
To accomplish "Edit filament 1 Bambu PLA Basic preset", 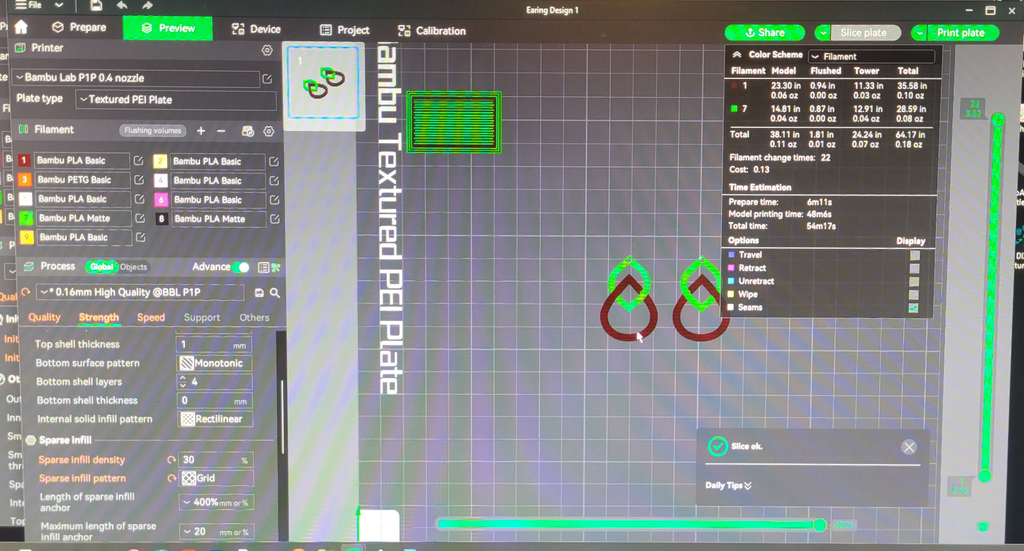I will tap(138, 160).
